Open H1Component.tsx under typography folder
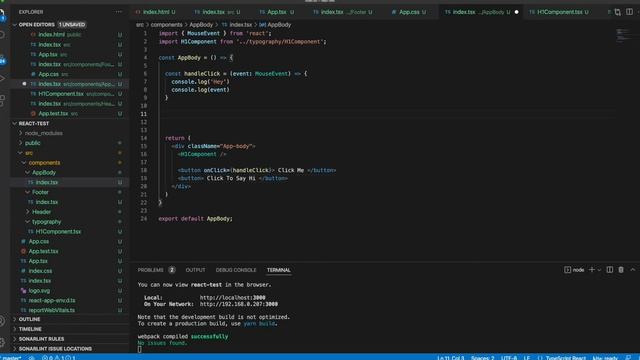This screenshot has height=360, width=640. point(58,231)
